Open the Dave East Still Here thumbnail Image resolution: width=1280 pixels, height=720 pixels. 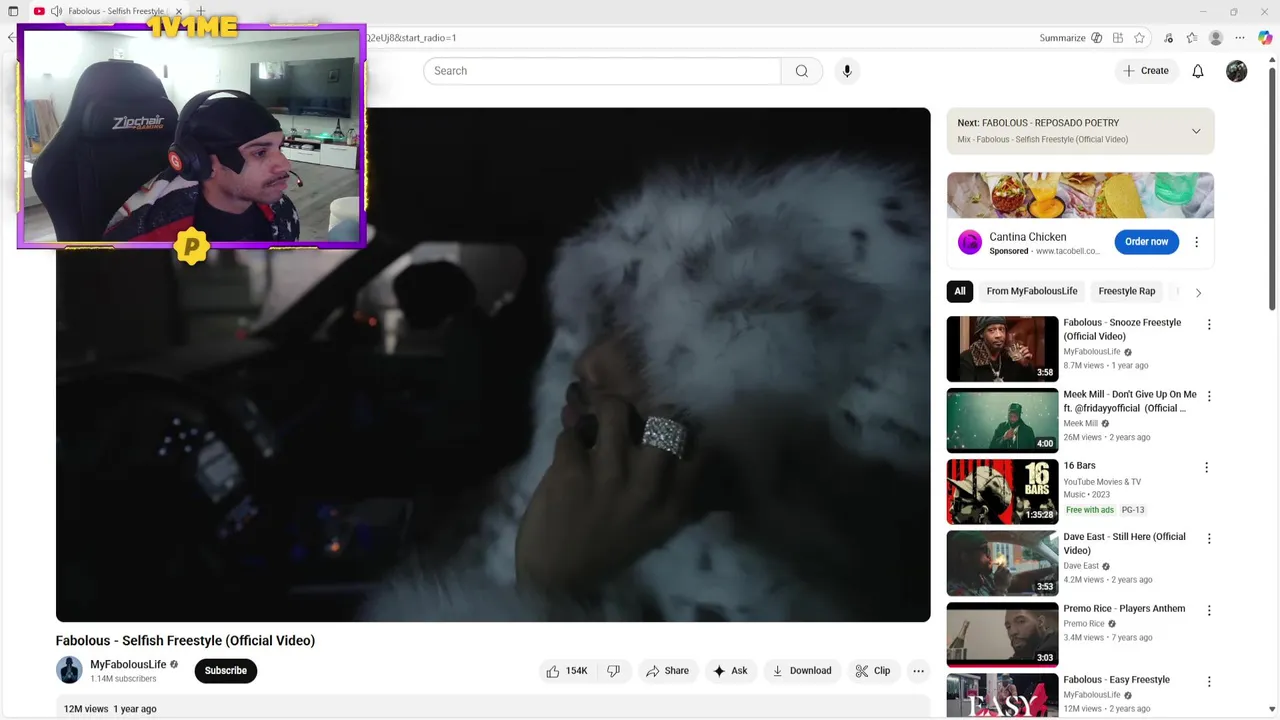tap(1002, 563)
